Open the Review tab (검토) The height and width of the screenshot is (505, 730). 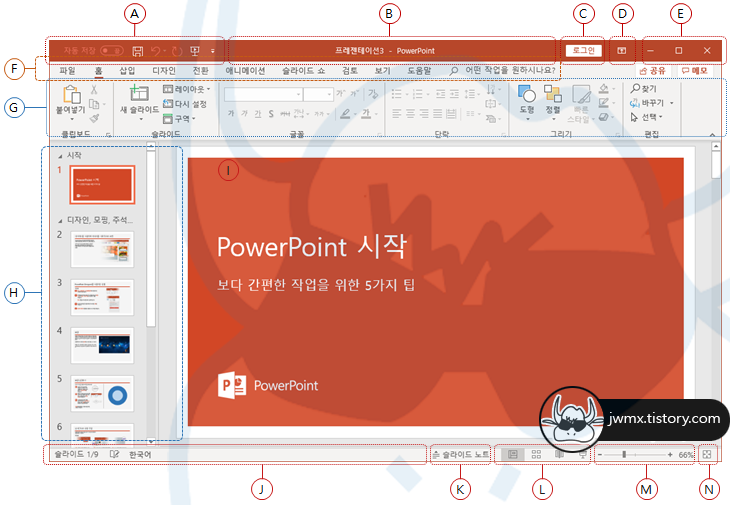click(350, 70)
